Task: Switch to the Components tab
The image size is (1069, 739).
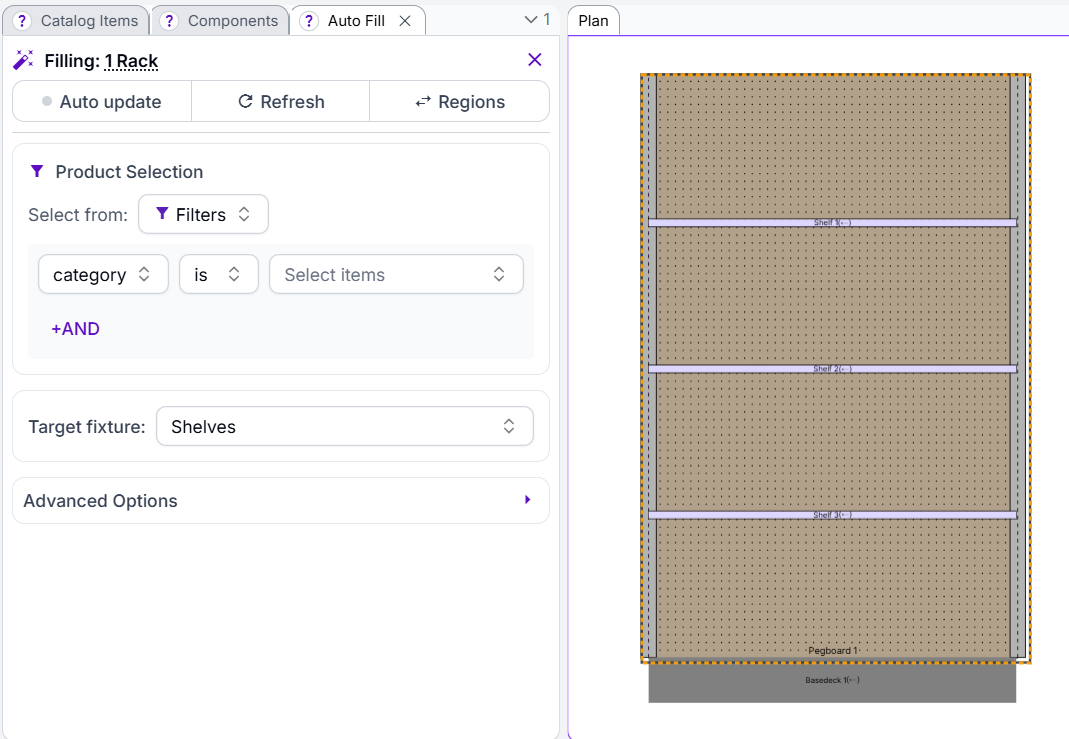Action: pos(220,21)
